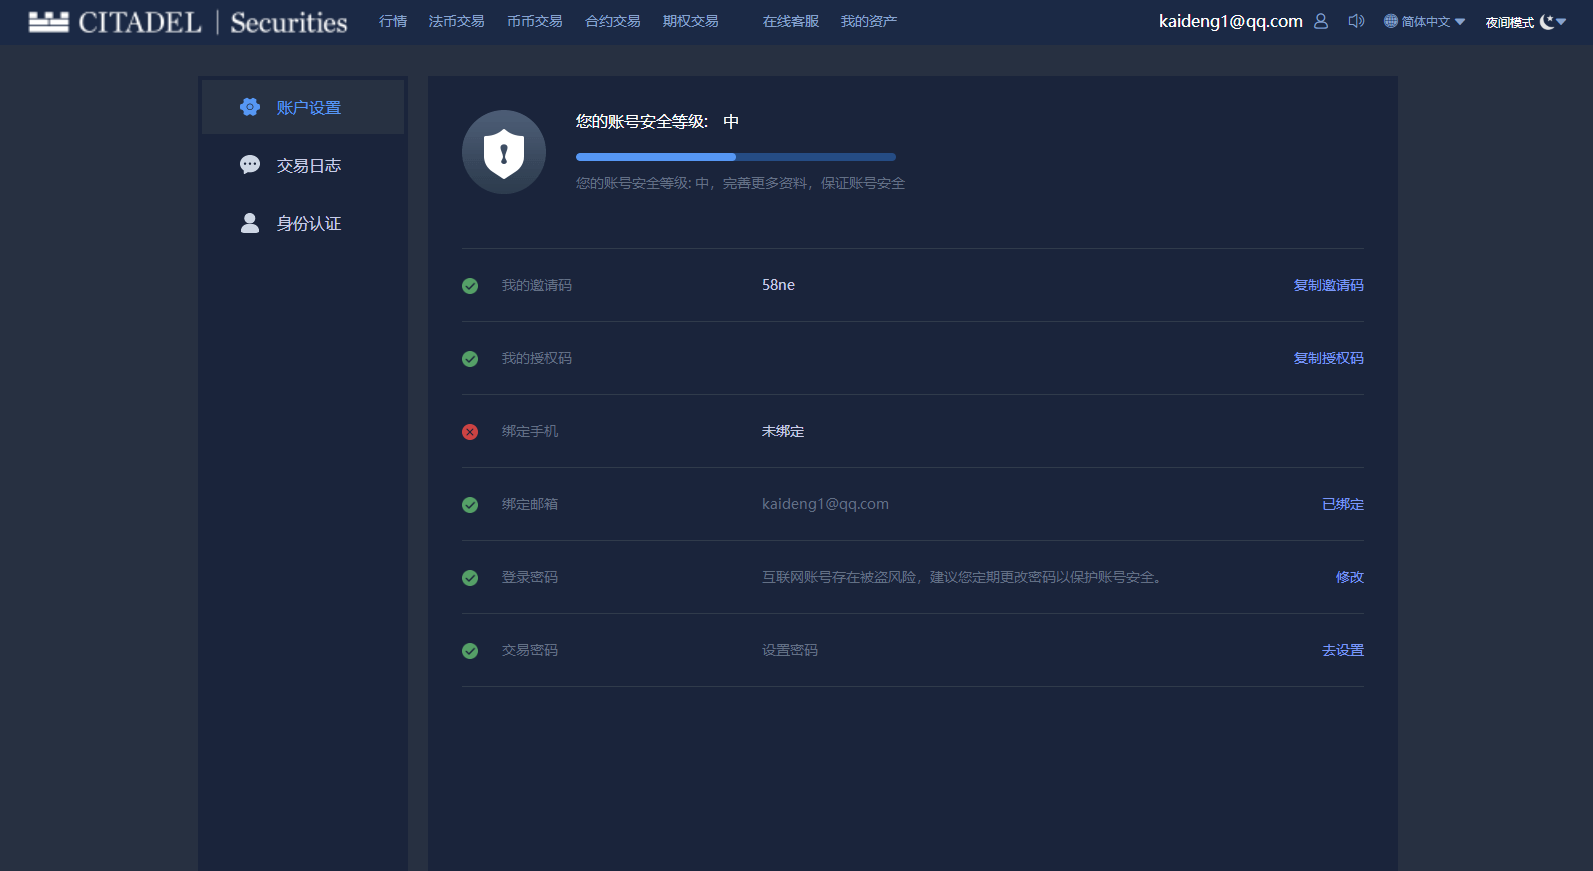Click kaideng1@qq.com in the header
Image resolution: width=1593 pixels, height=871 pixels.
coord(1231,21)
